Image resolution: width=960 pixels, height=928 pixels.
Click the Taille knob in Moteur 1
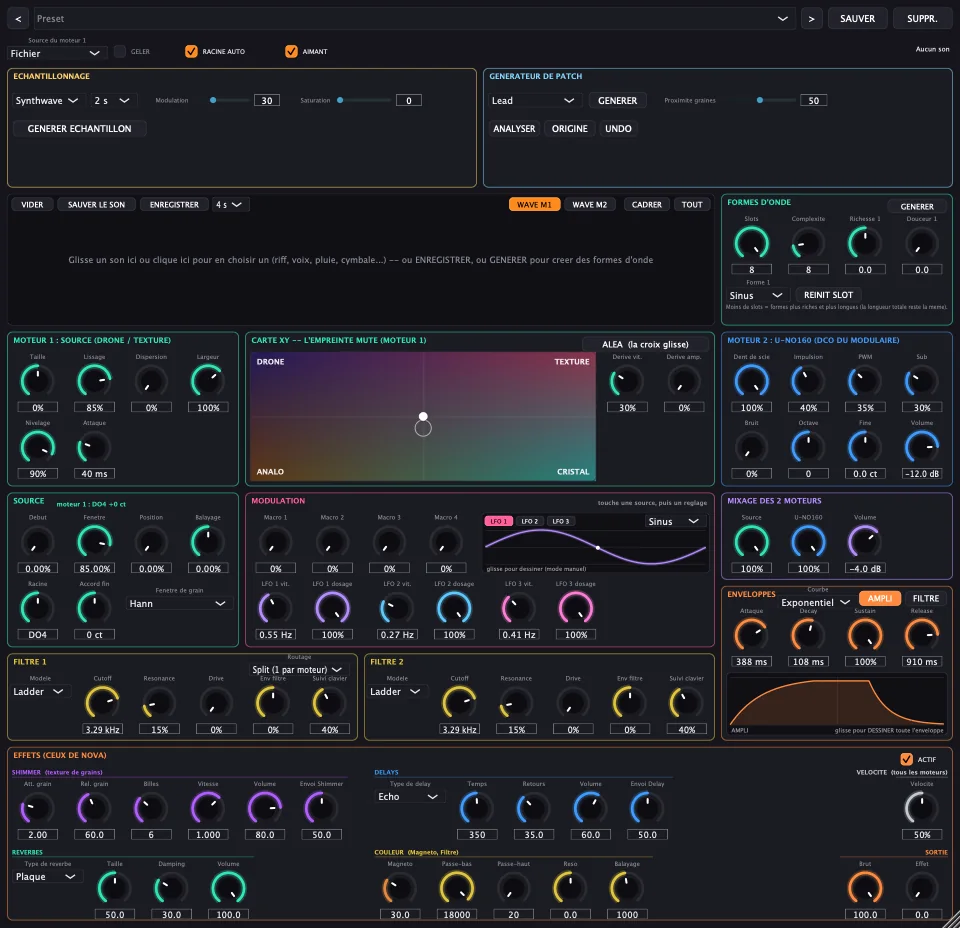(x=38, y=381)
